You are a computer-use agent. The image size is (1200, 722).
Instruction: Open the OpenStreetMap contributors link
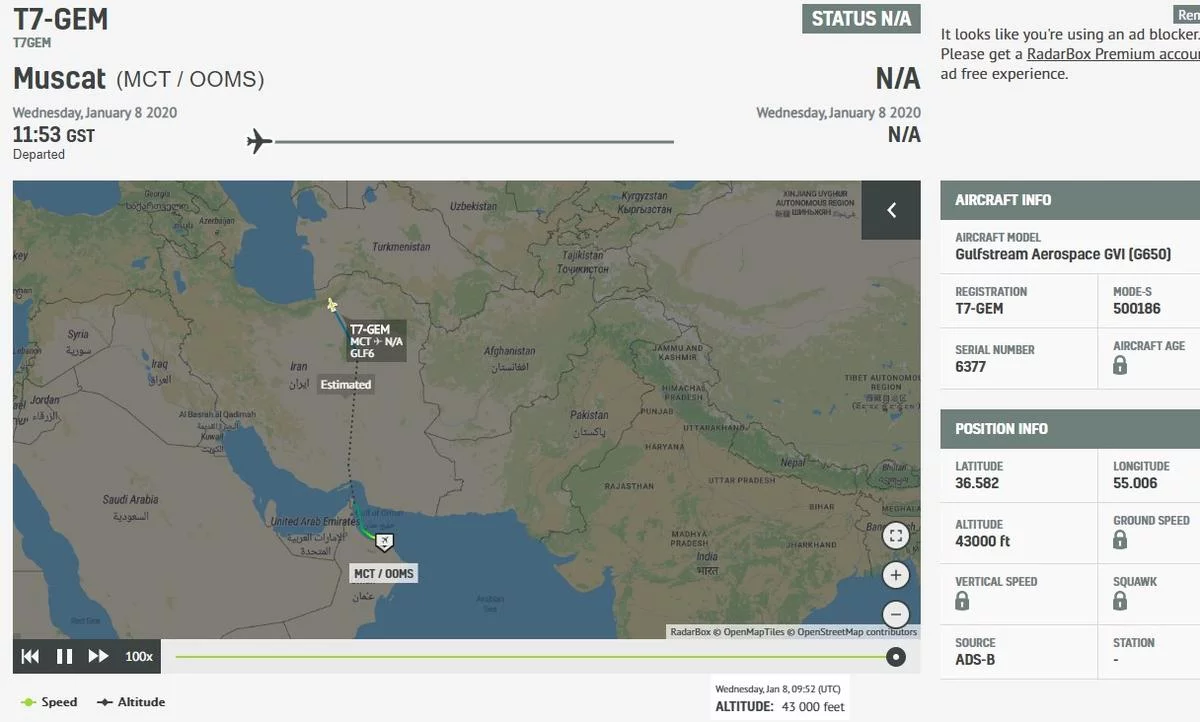pos(857,632)
